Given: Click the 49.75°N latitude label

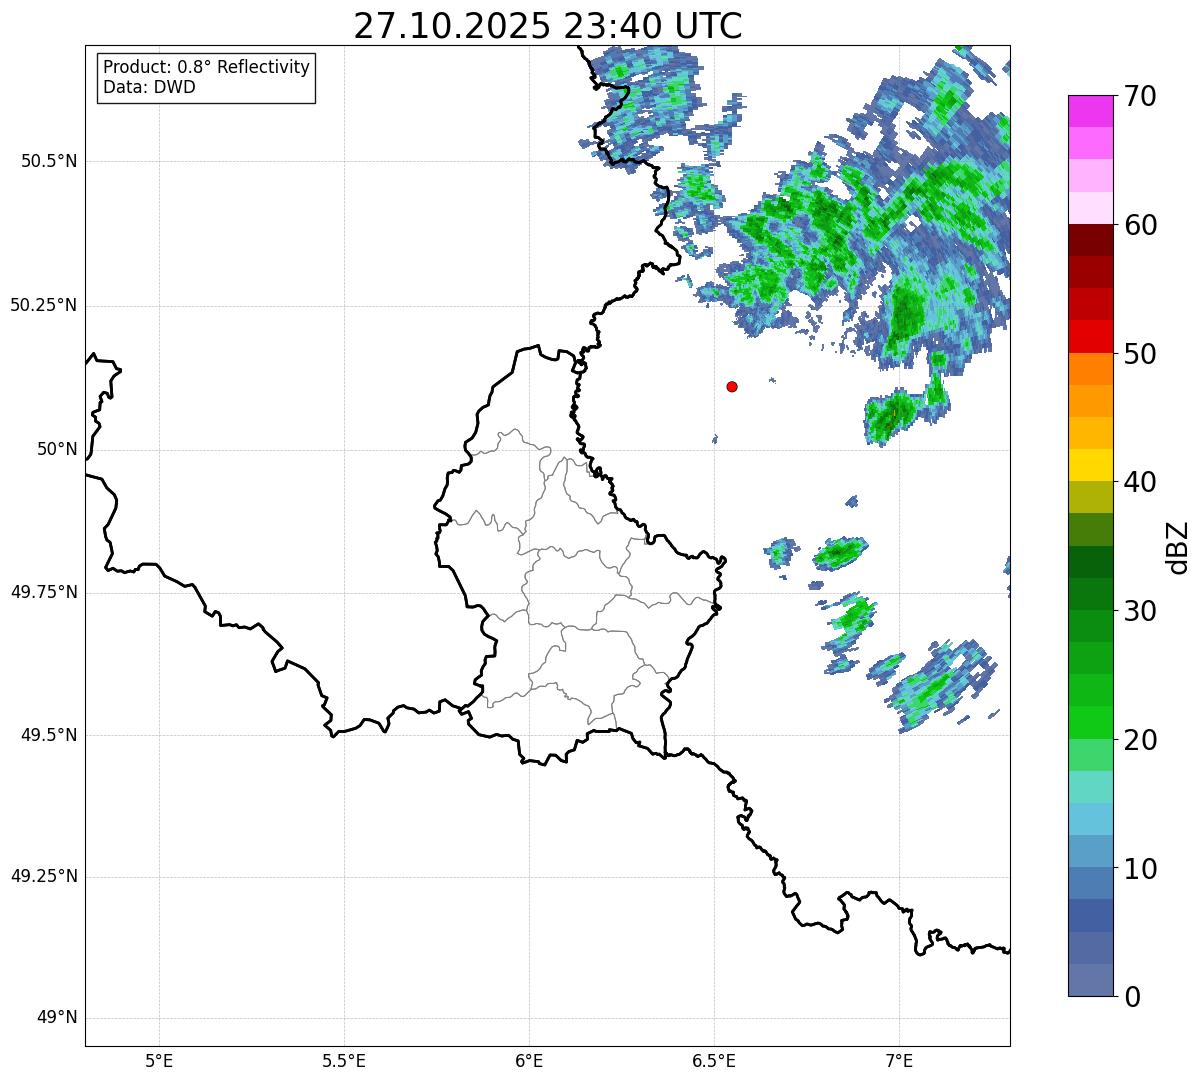Looking at the screenshot, I should tap(44, 592).
